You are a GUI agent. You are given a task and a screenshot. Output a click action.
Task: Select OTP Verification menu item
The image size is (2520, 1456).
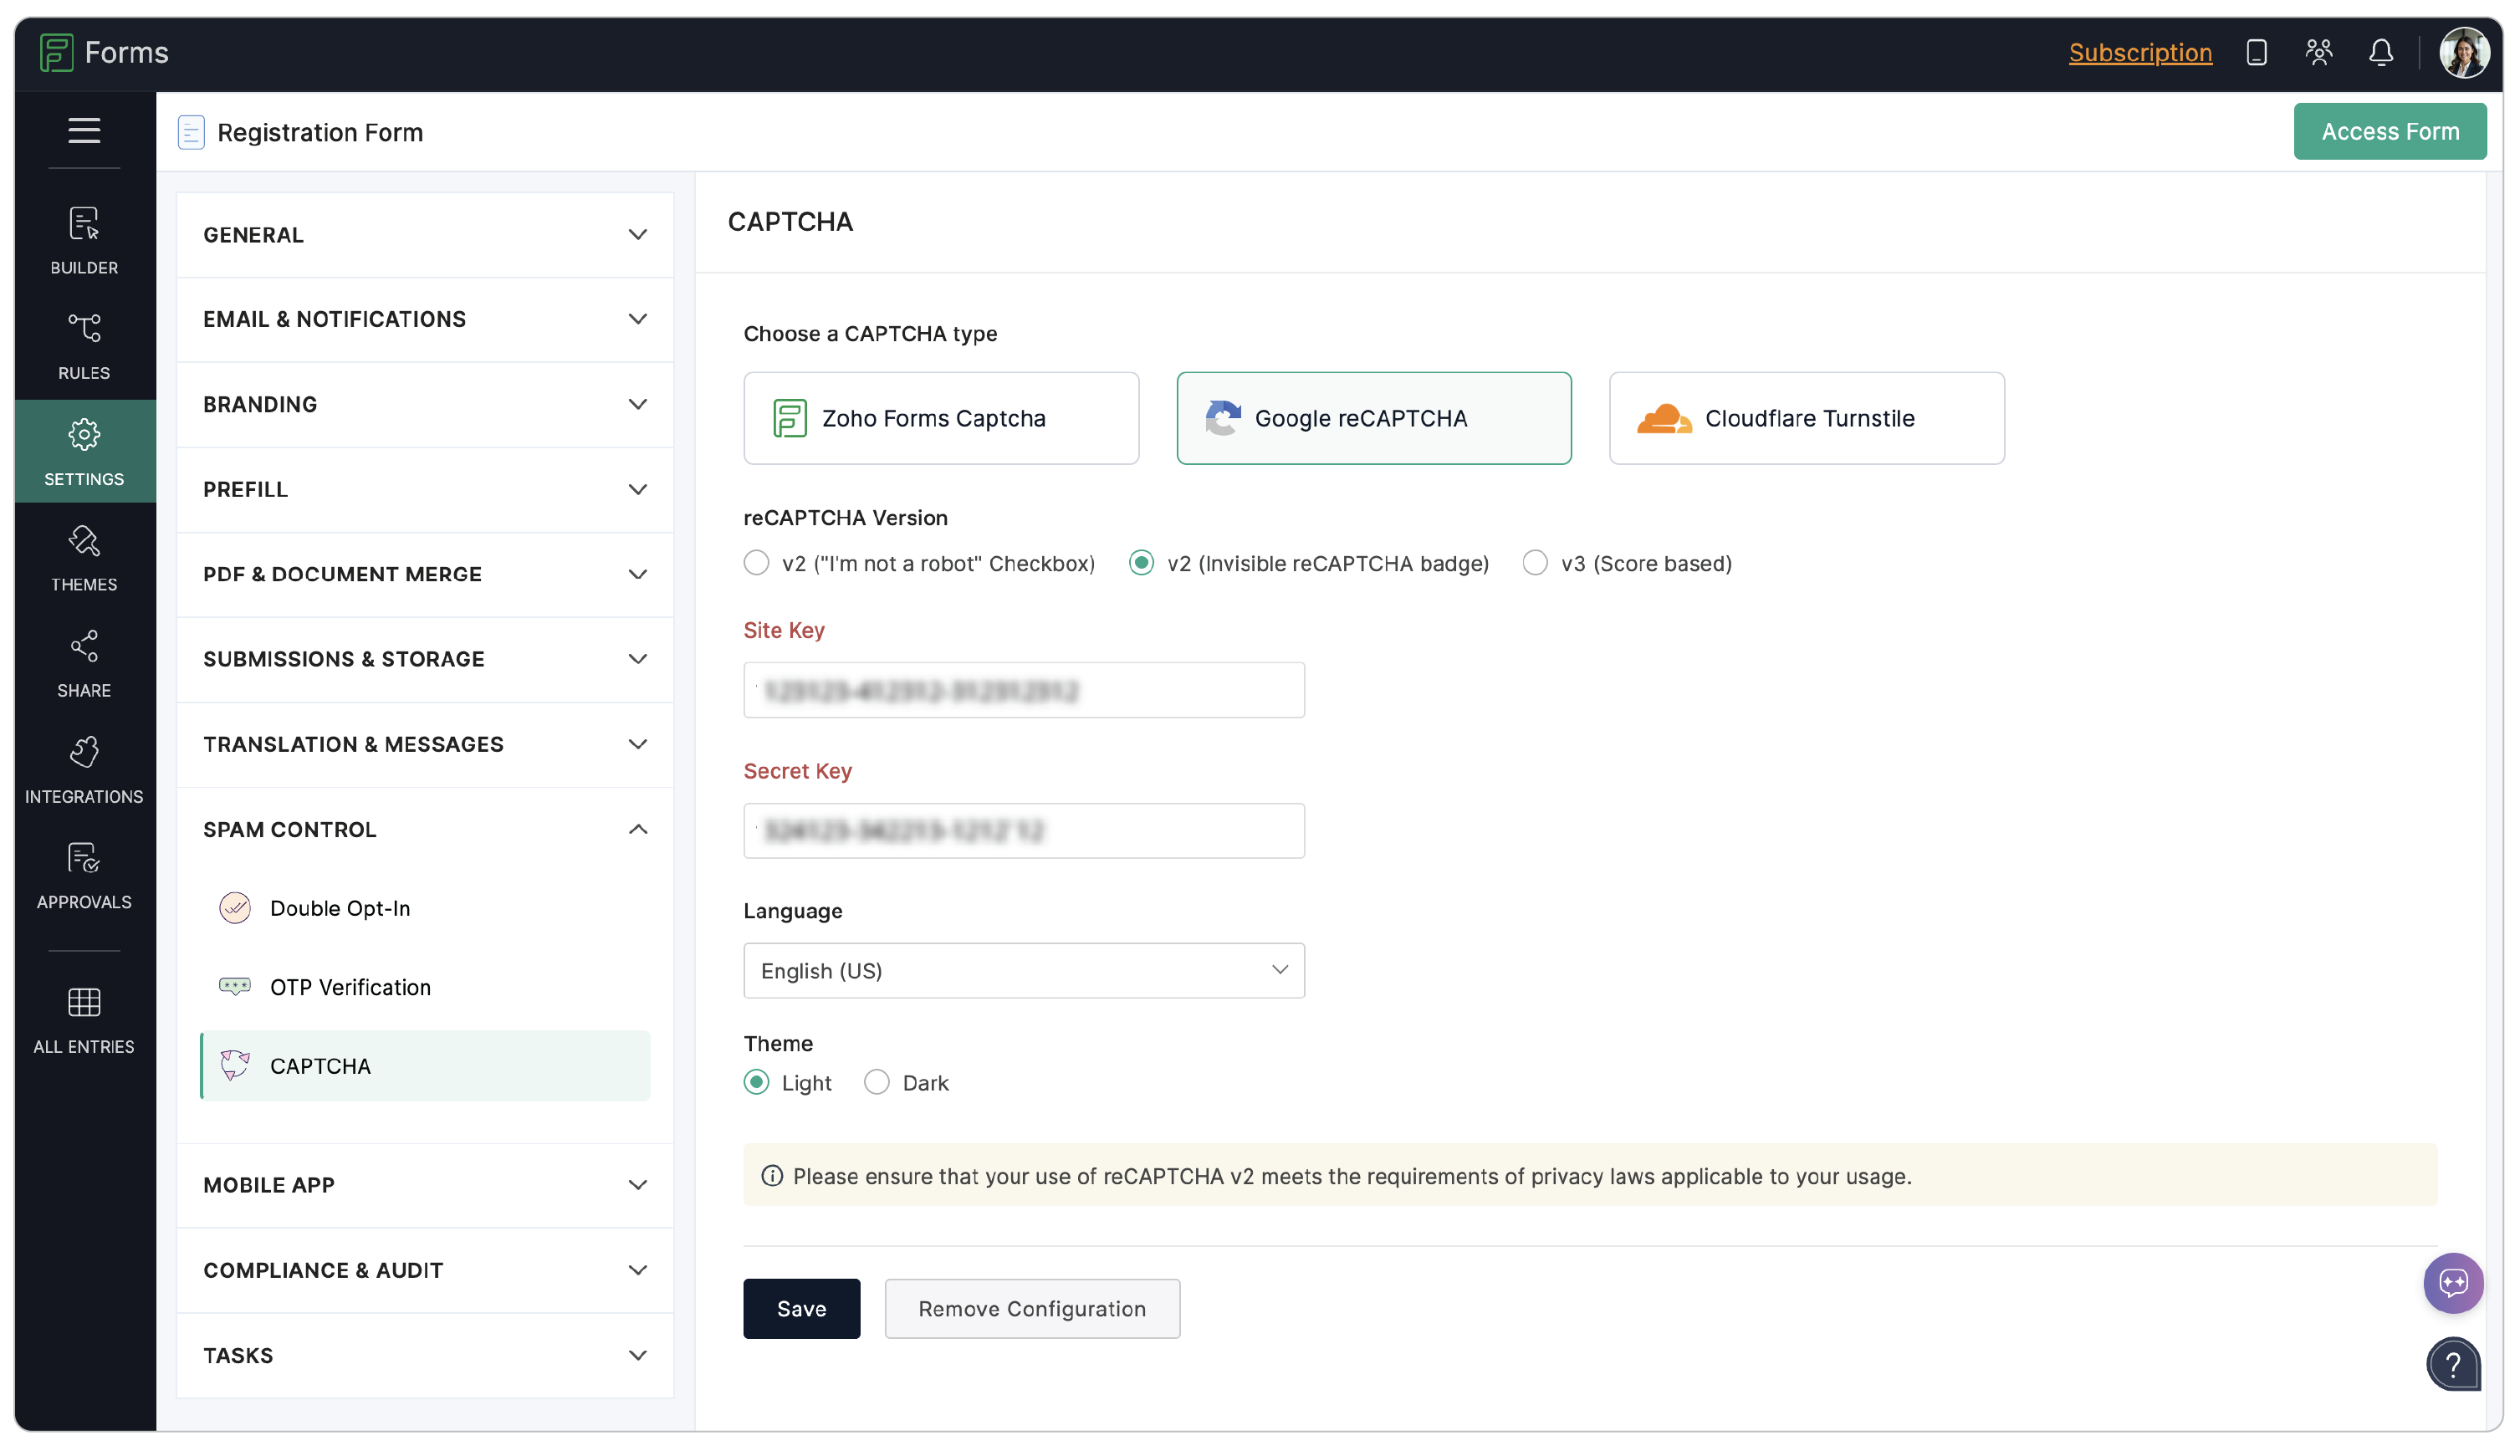[x=350, y=987]
